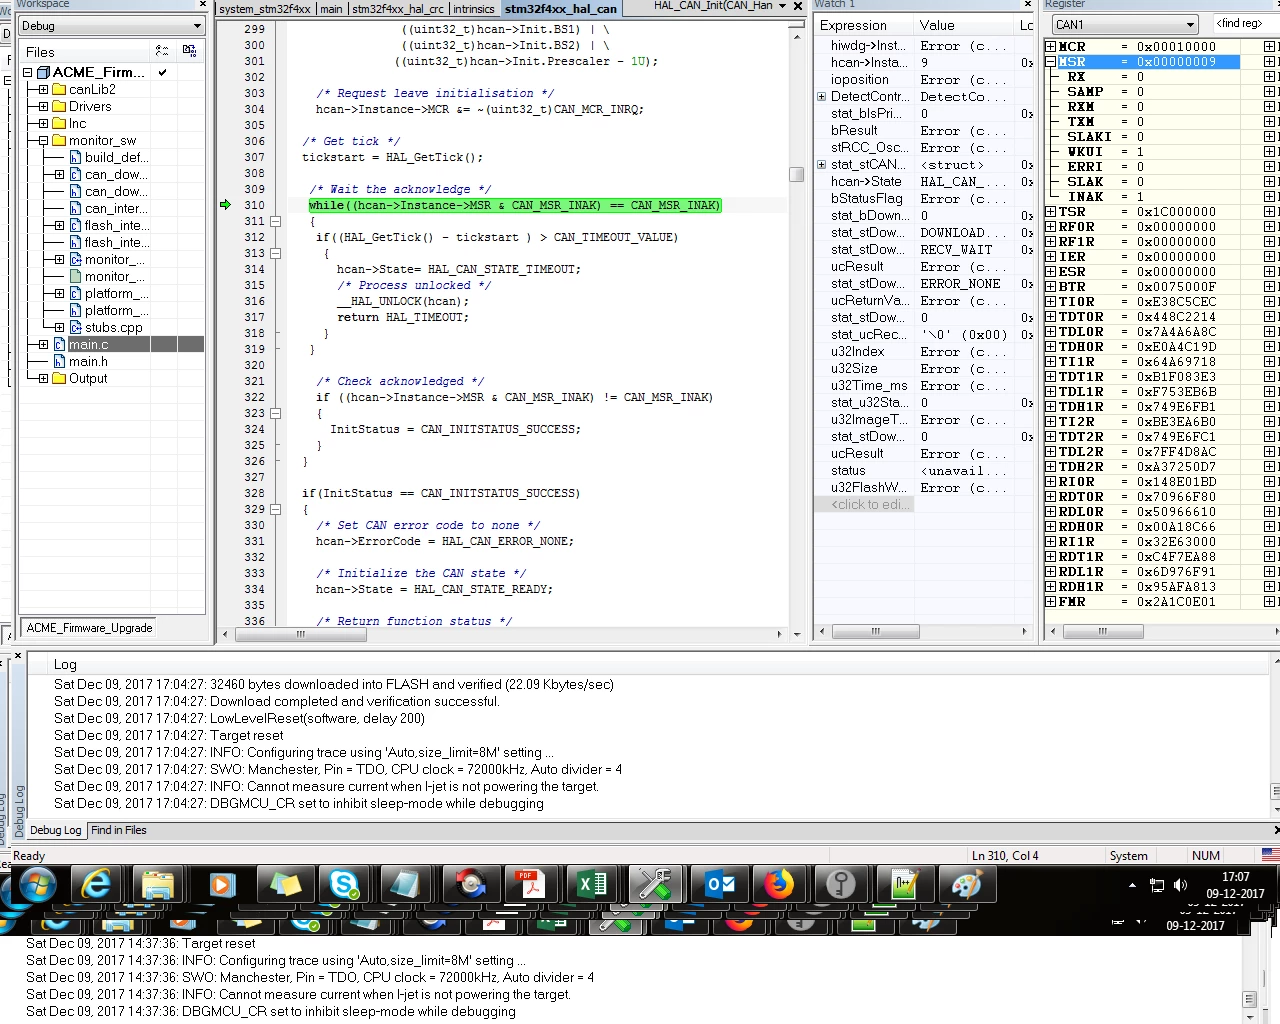The image size is (1280, 1024).
Task: Click the second column icon beside the Files header
Action: click(x=189, y=51)
